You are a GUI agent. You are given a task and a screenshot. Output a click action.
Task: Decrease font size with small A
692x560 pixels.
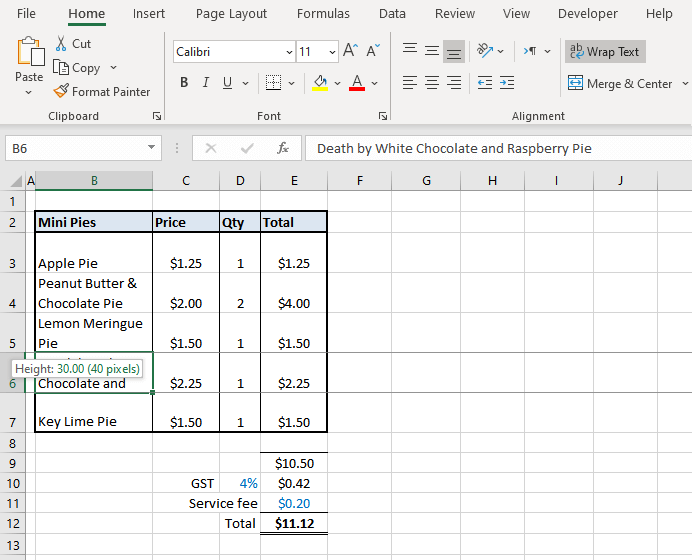point(372,51)
